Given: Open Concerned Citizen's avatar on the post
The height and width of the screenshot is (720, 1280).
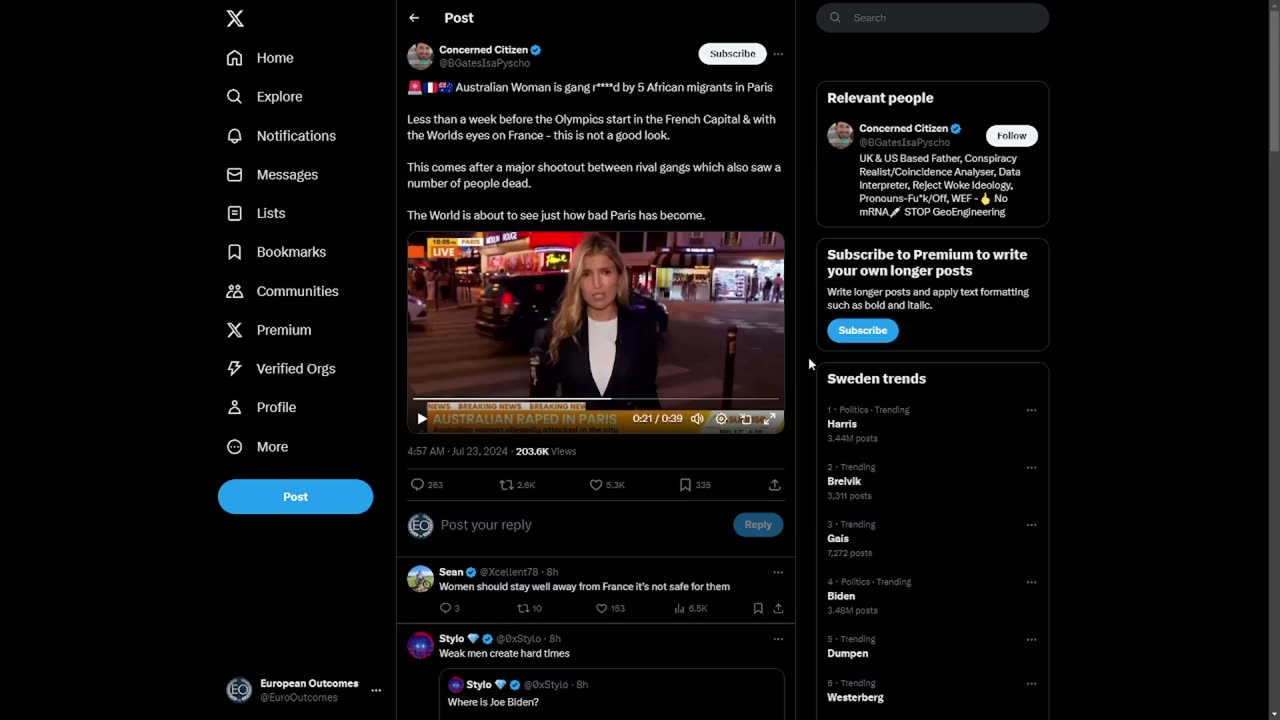Looking at the screenshot, I should tap(420, 56).
